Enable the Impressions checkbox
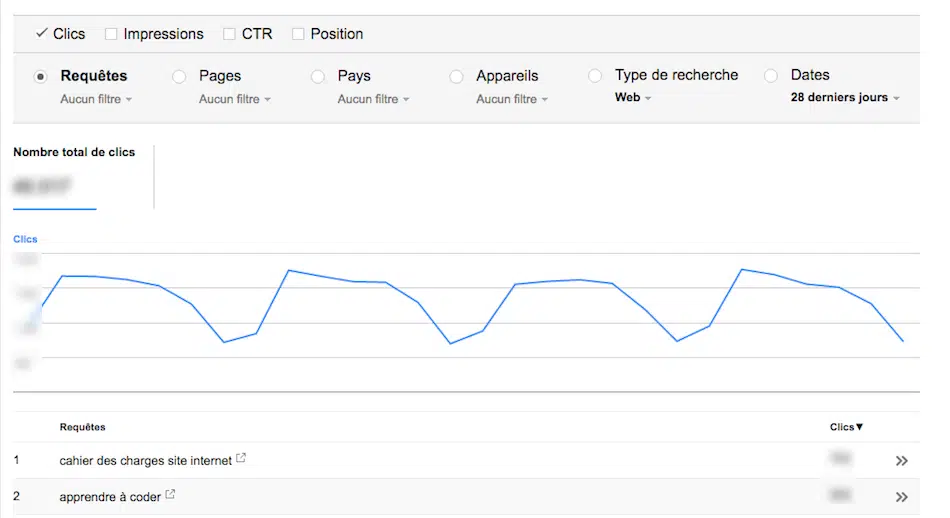This screenshot has height=518, width=950. (x=111, y=34)
